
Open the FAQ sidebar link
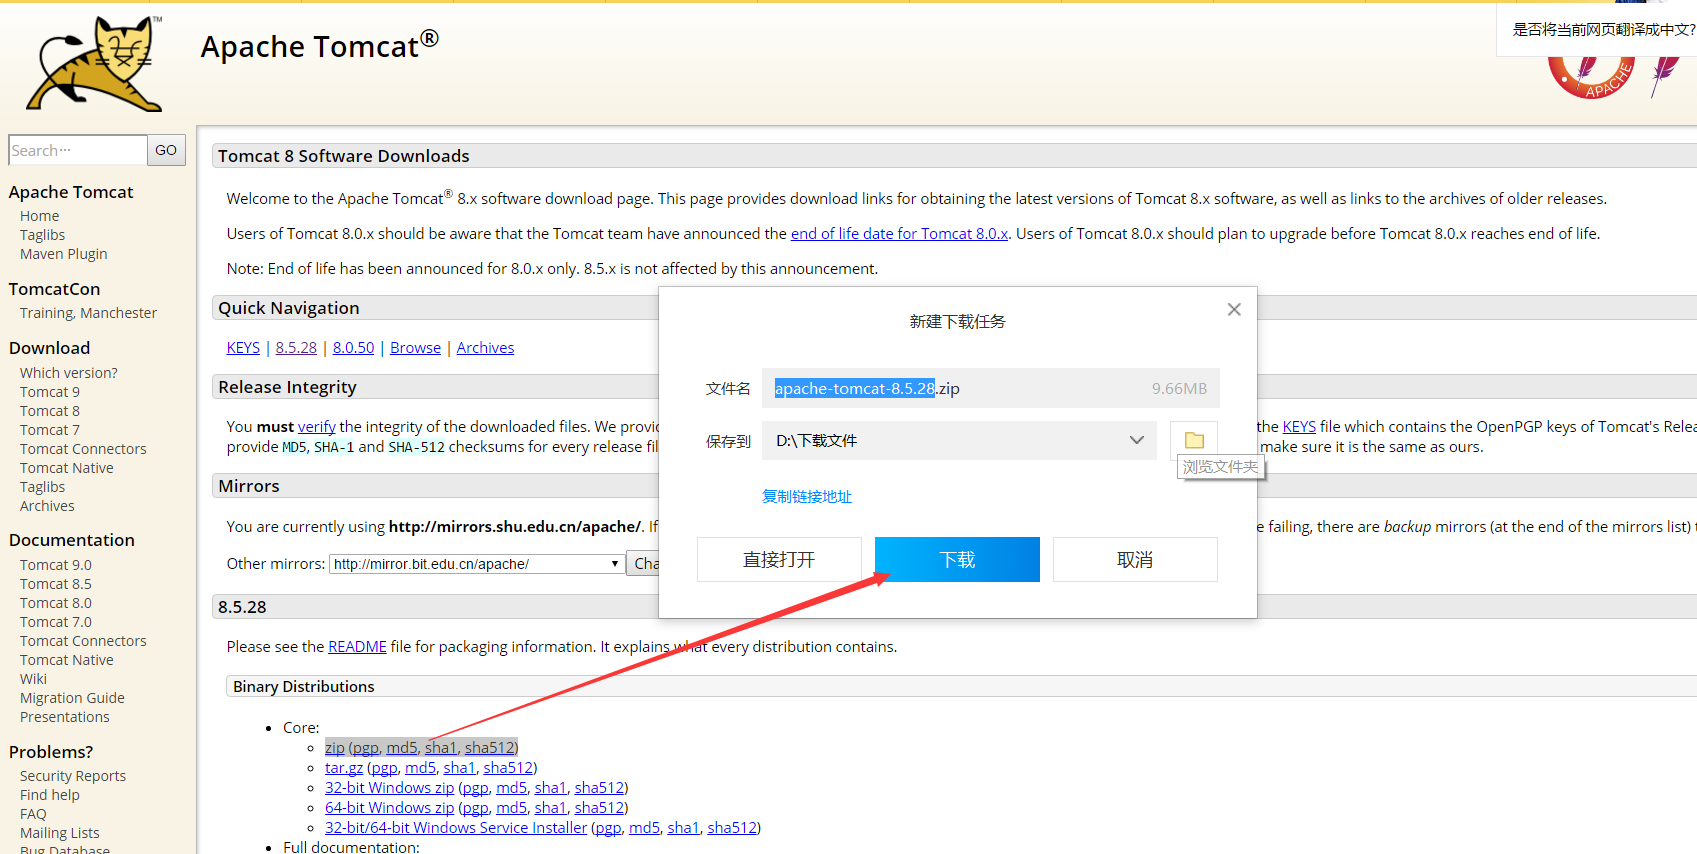tap(33, 814)
